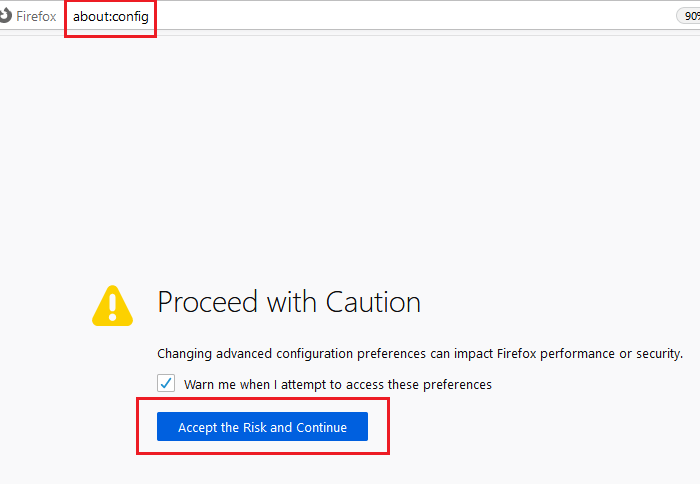Image resolution: width=700 pixels, height=484 pixels.
Task: Click blank area right of Accept button
Action: 540,428
